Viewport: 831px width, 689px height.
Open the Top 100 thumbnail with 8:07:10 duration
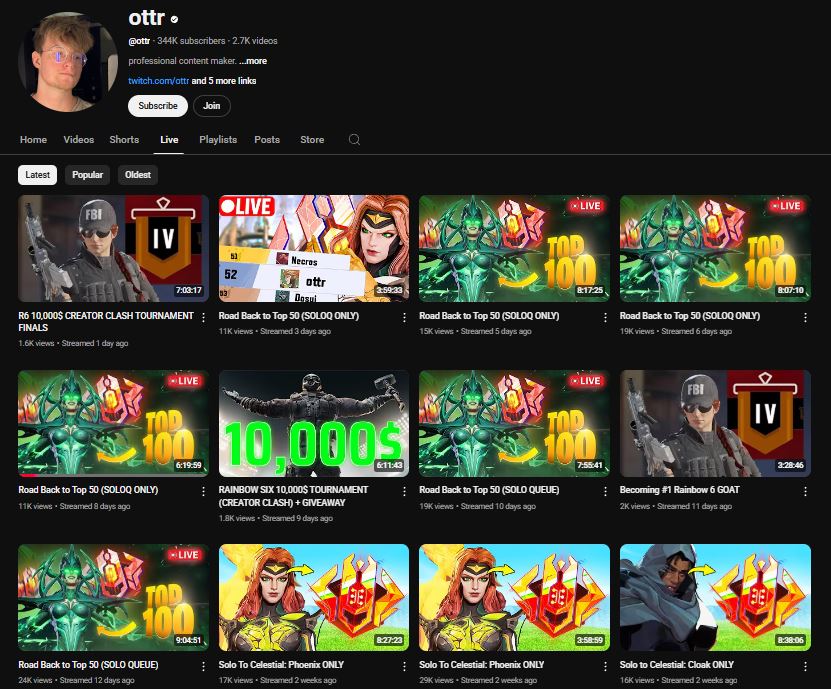pos(715,248)
